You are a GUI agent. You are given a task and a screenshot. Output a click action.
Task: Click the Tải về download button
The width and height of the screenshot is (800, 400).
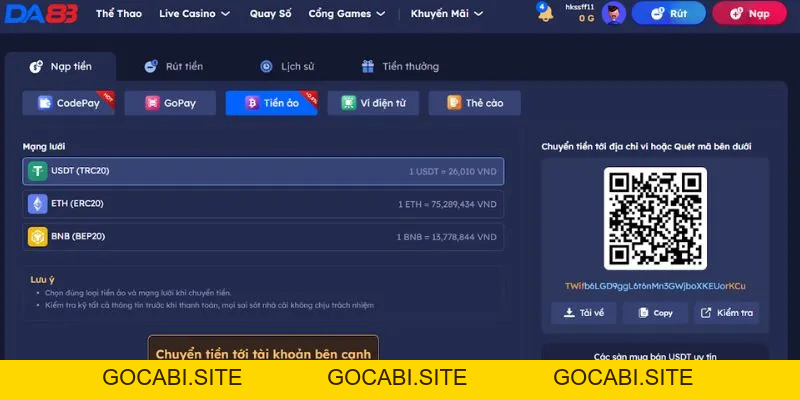584,313
